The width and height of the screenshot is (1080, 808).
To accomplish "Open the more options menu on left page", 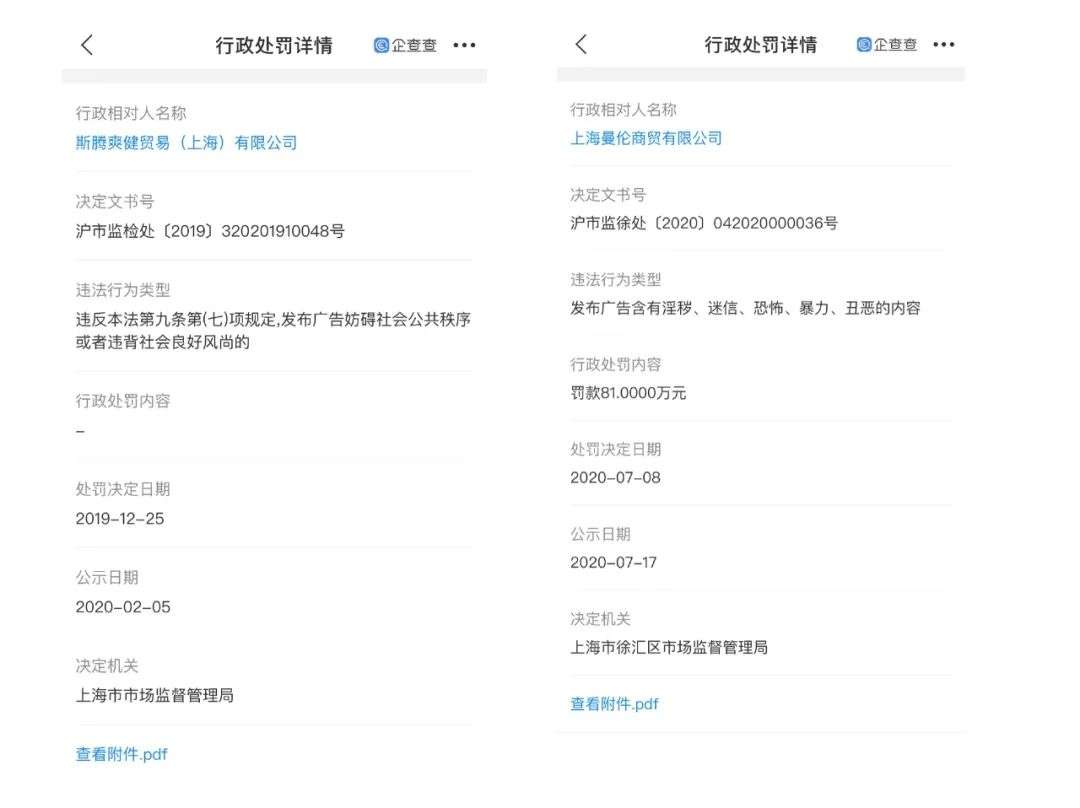I will coord(464,45).
